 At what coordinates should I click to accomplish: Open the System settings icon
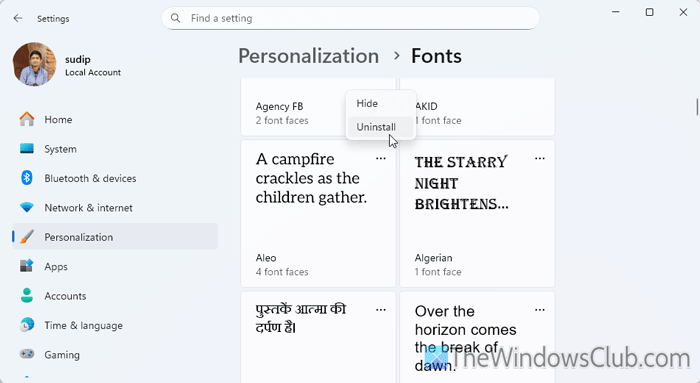(27, 149)
